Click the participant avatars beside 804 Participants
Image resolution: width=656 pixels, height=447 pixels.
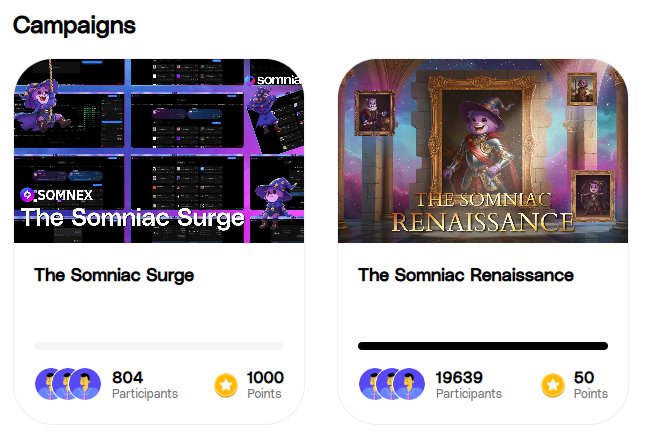68,384
